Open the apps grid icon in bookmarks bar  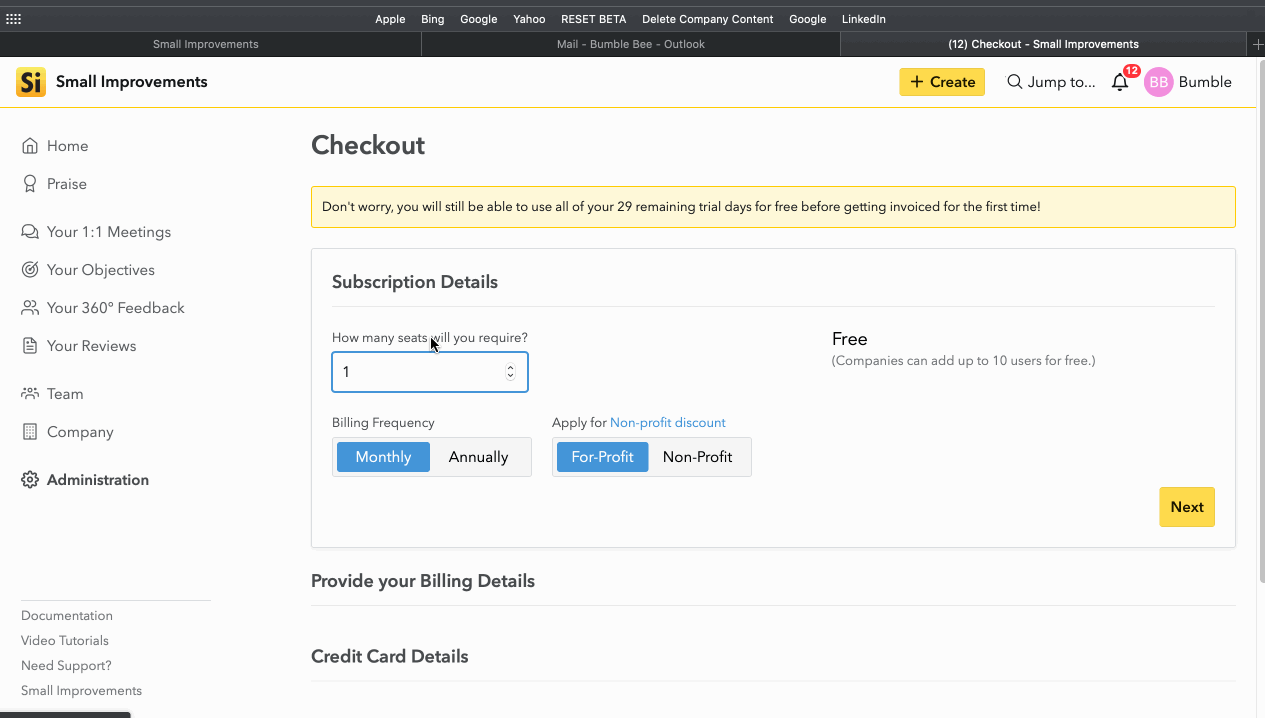pyautogui.click(x=14, y=19)
